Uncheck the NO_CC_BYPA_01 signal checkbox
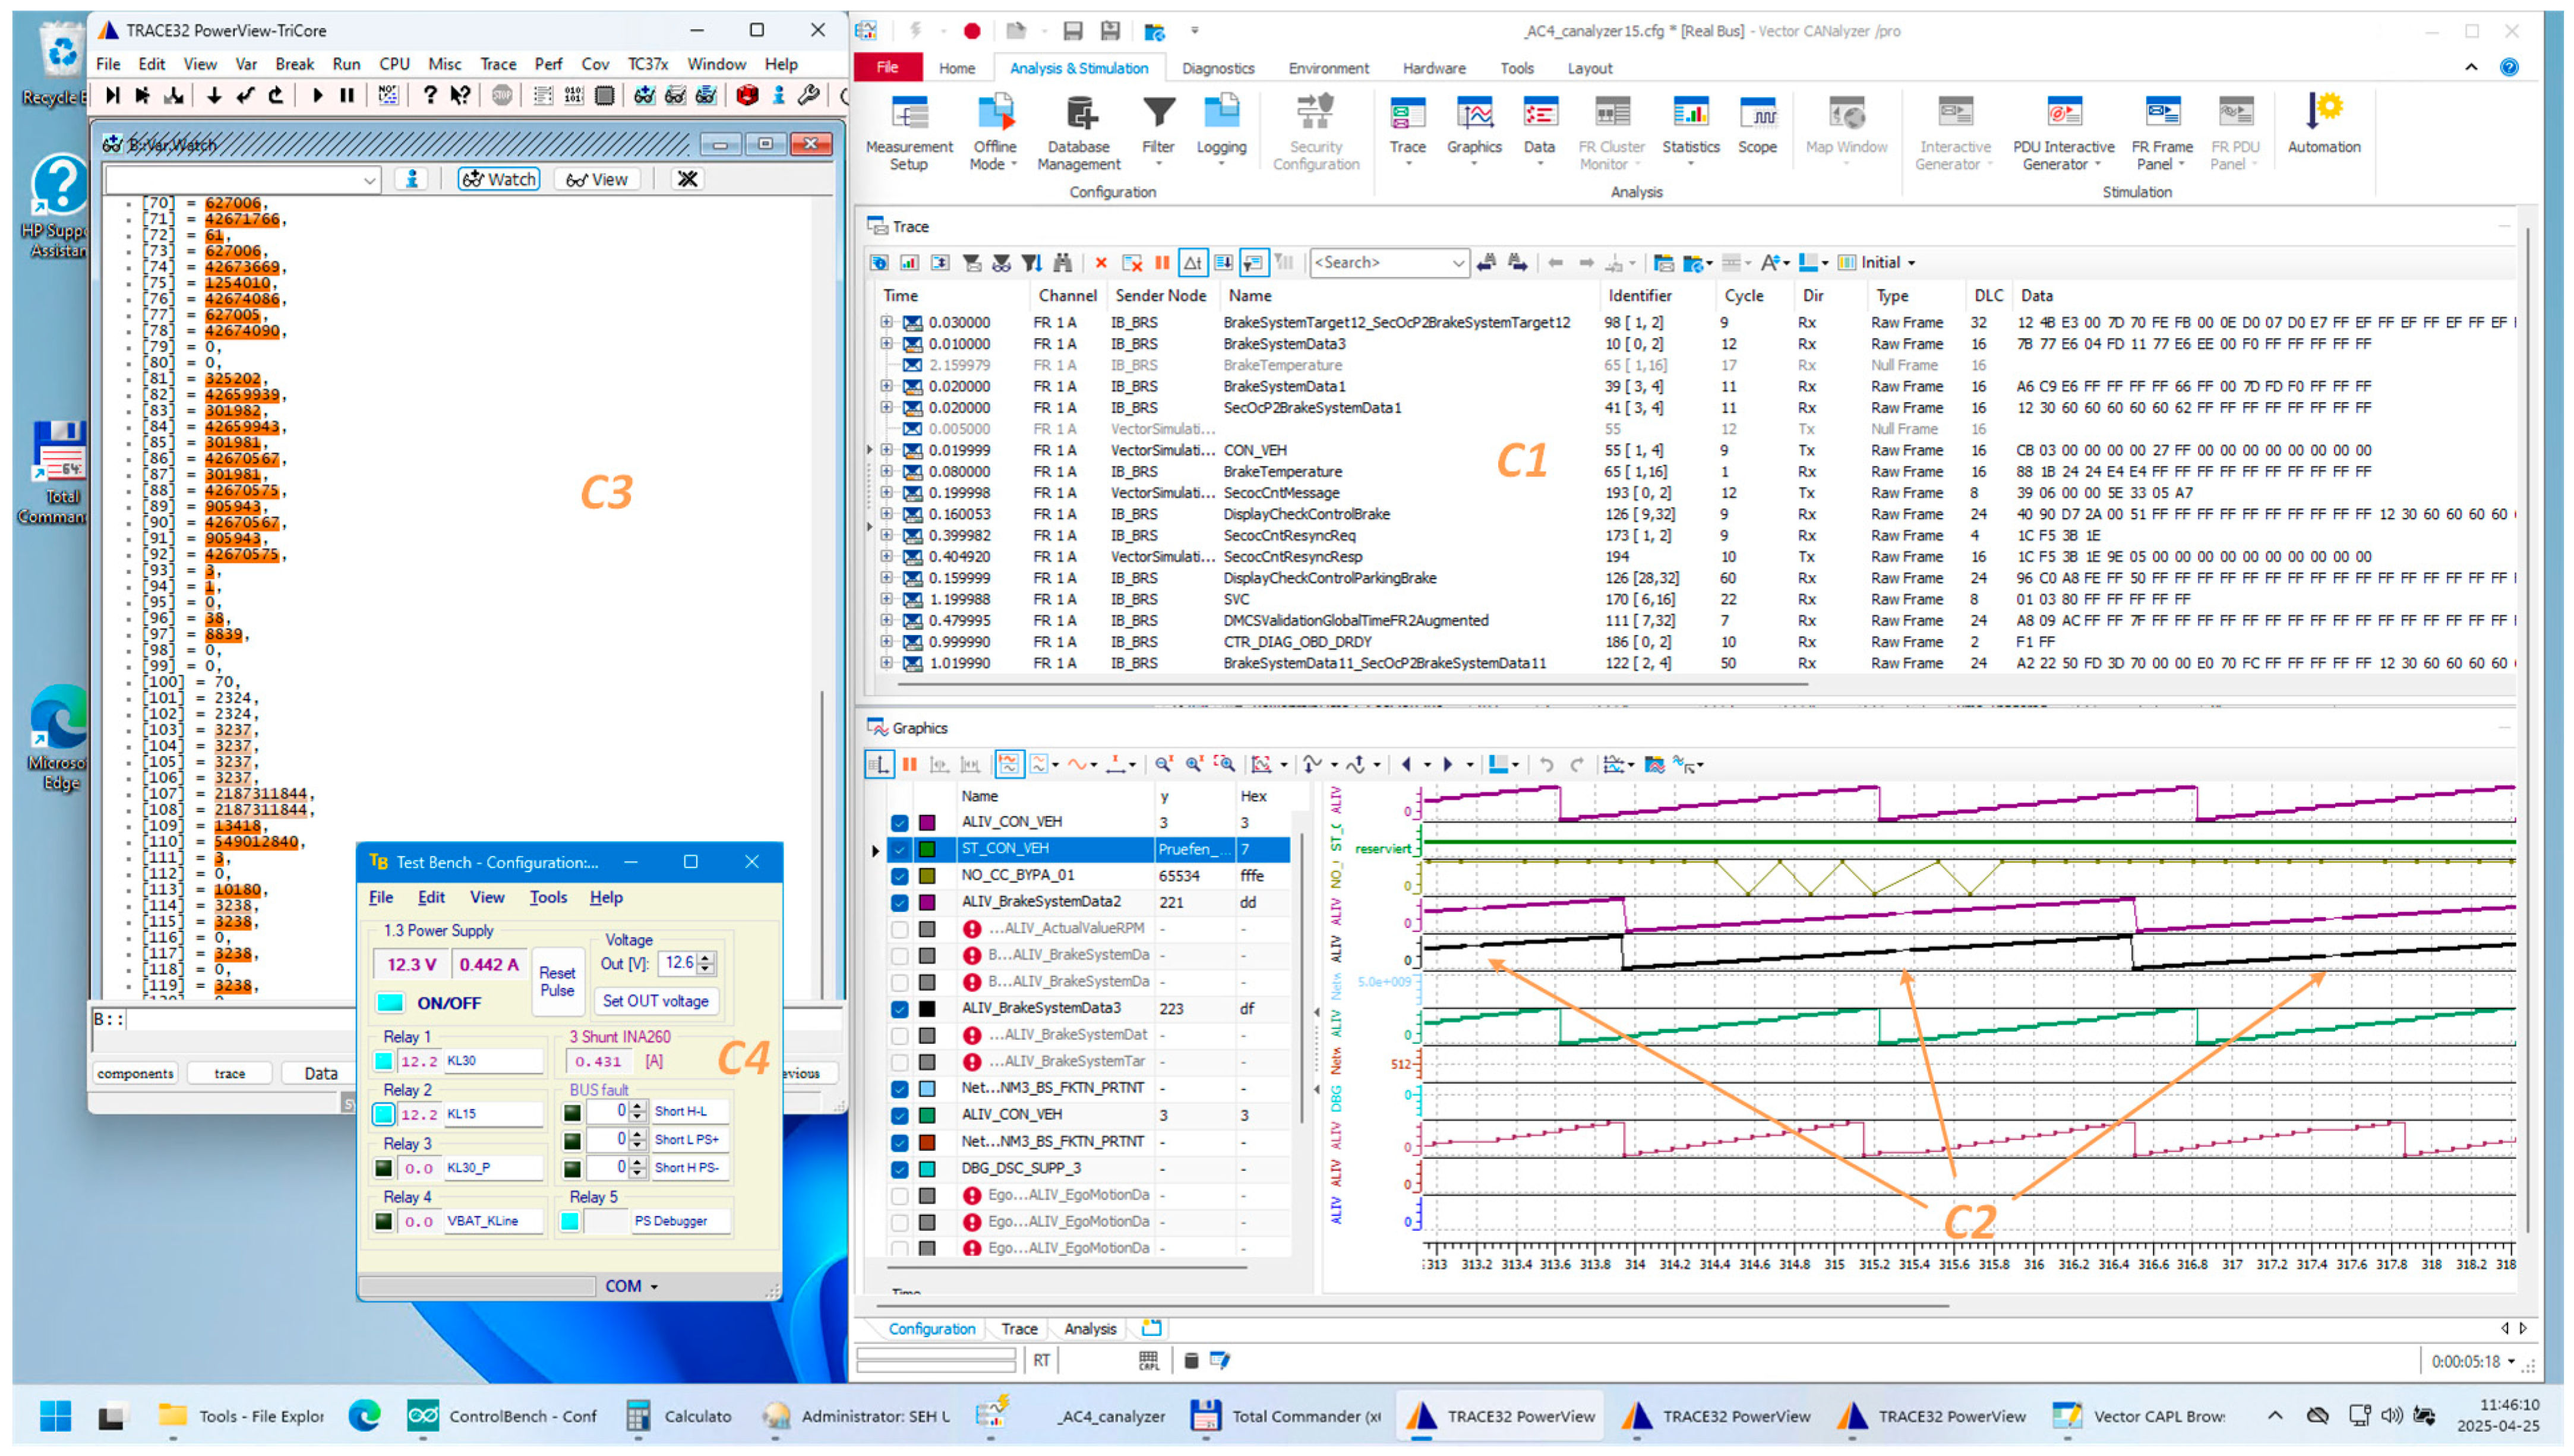This screenshot has height=1456, width=2574. pos(900,876)
